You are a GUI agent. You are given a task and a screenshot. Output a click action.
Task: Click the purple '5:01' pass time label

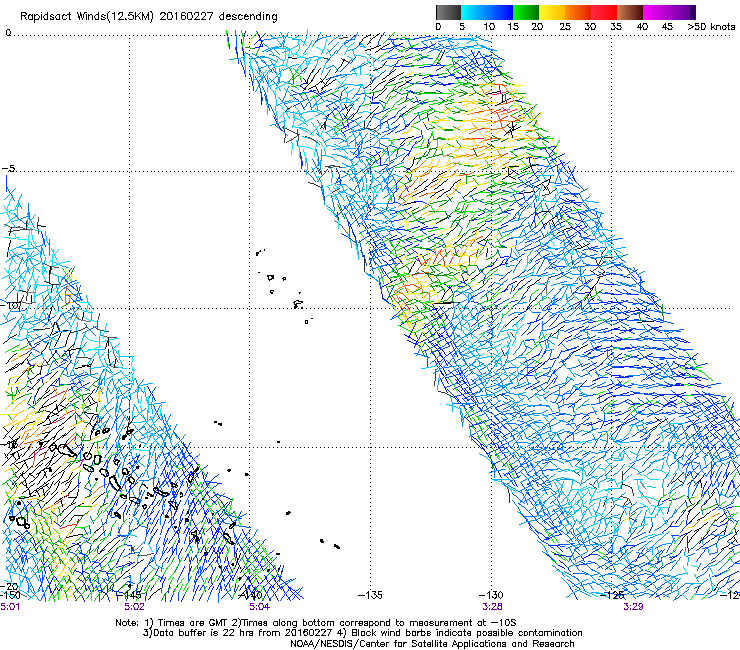tap(10, 607)
